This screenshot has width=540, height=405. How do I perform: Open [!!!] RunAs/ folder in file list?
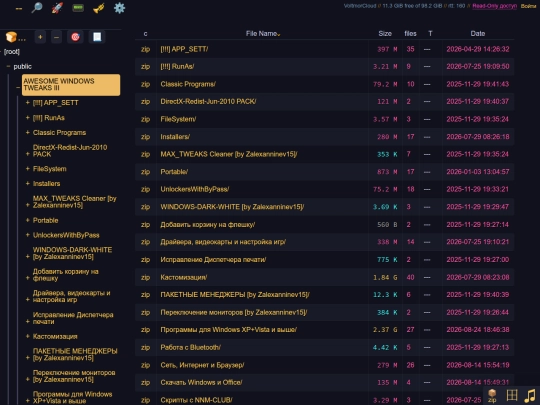coord(177,67)
